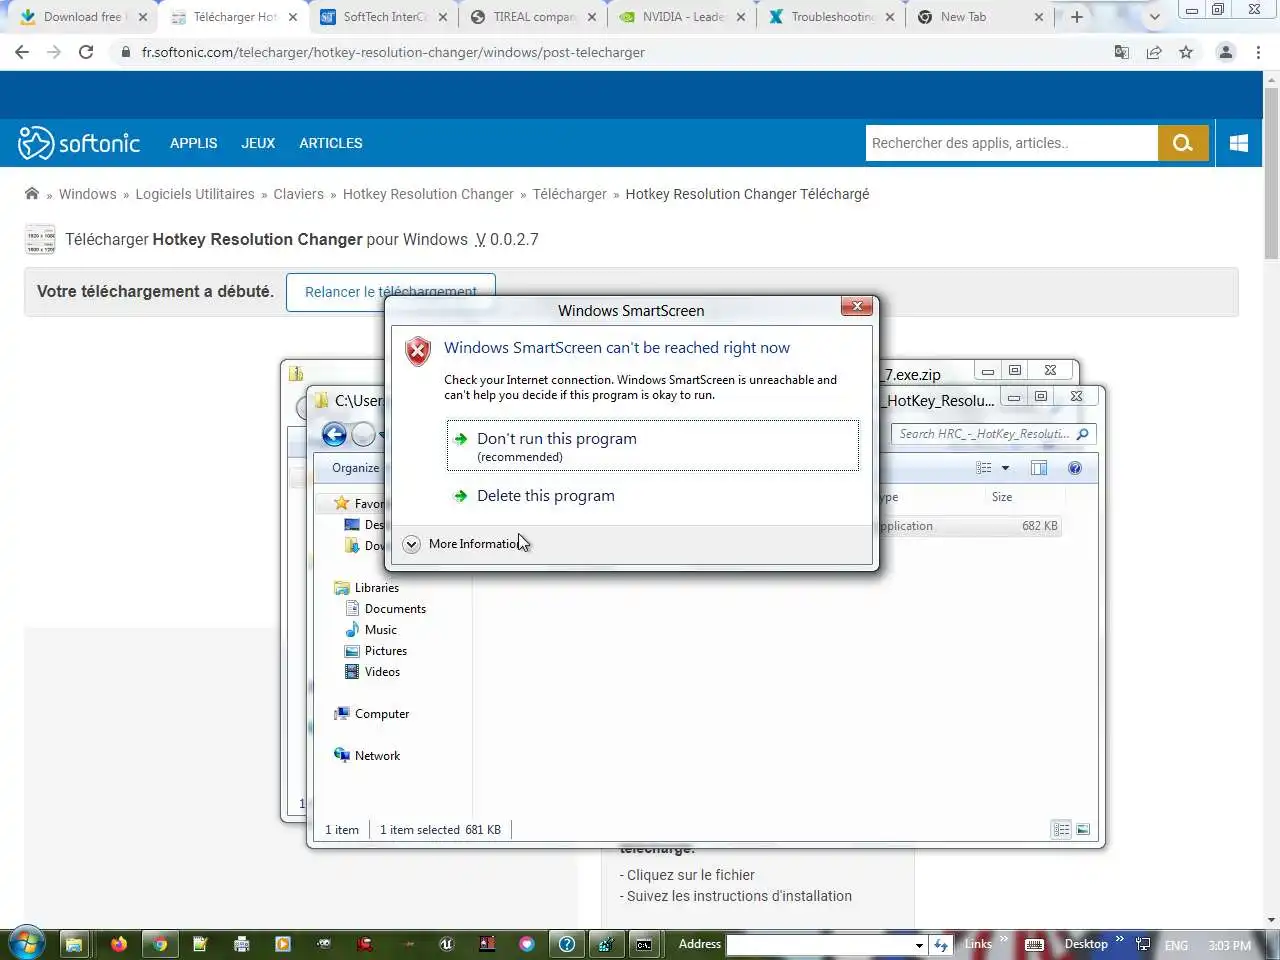Expand the taskbar Links chevron
The image size is (1280, 960).
1004,938
